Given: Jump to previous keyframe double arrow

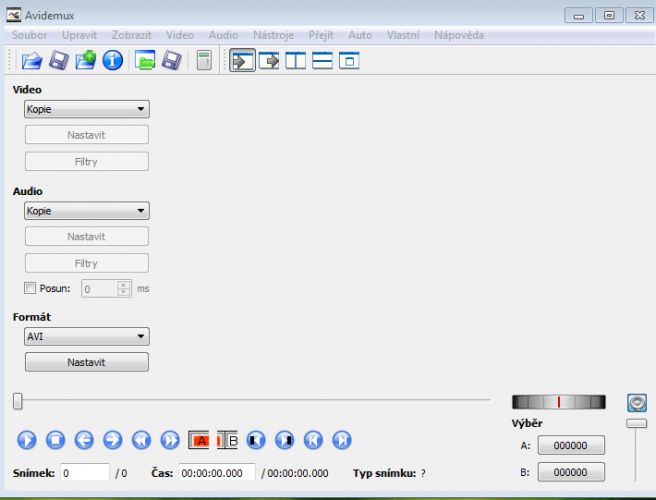Looking at the screenshot, I should (141, 440).
